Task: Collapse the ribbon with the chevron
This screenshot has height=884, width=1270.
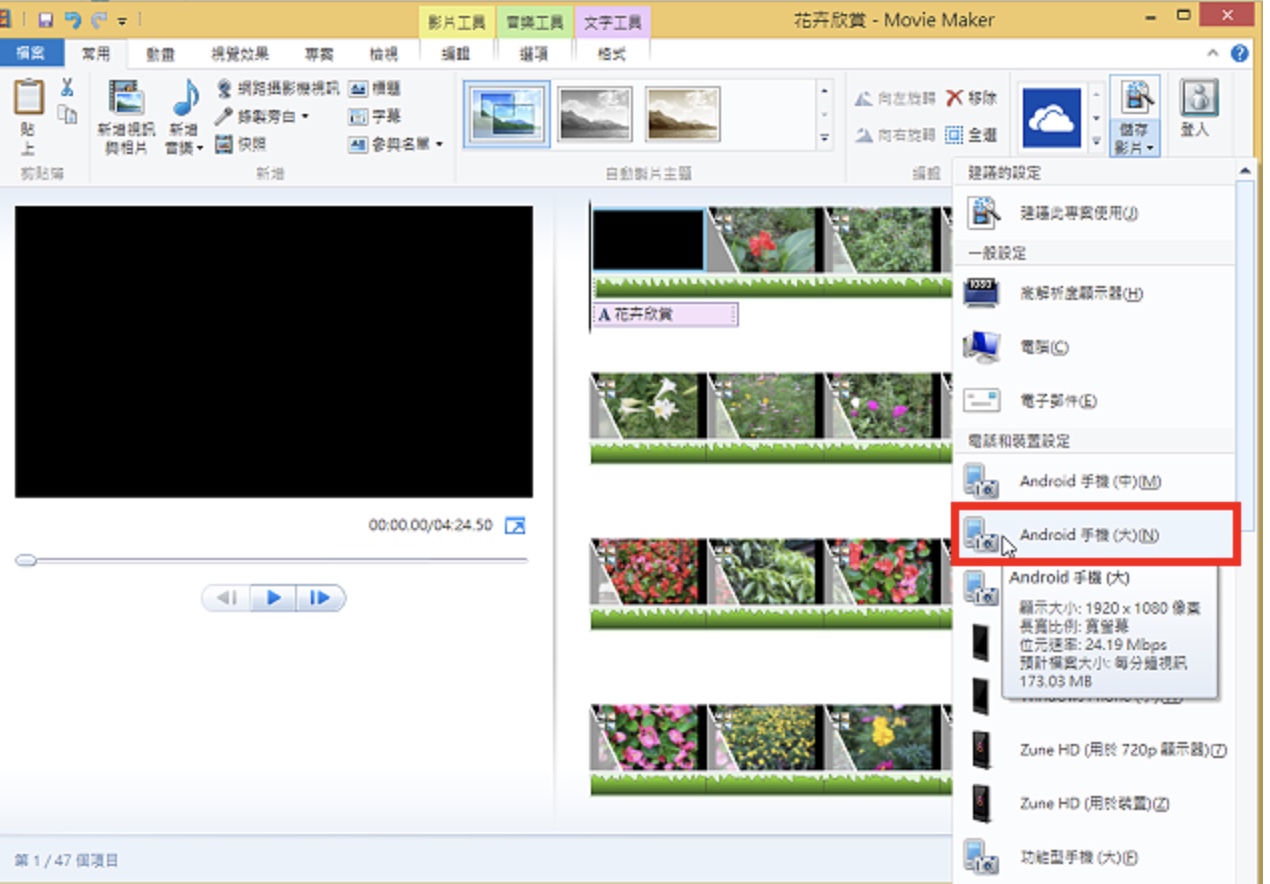Action: point(1213,54)
